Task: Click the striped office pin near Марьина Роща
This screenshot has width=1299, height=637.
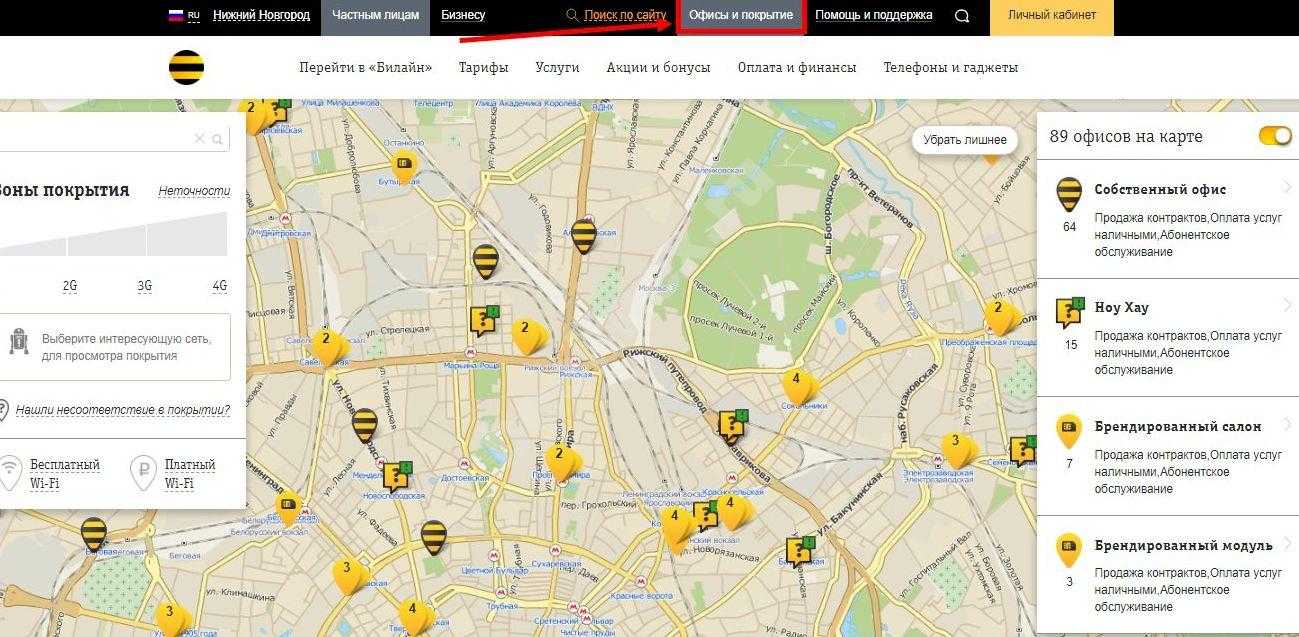Action: 485,261
